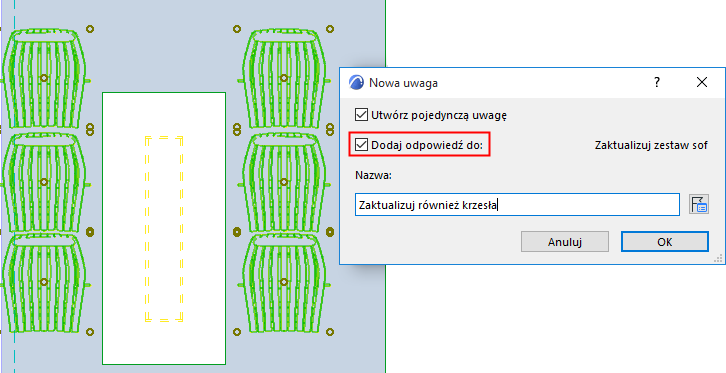The height and width of the screenshot is (373, 726).
Task: Click the dialog resize grip at corner
Action: 718,258
